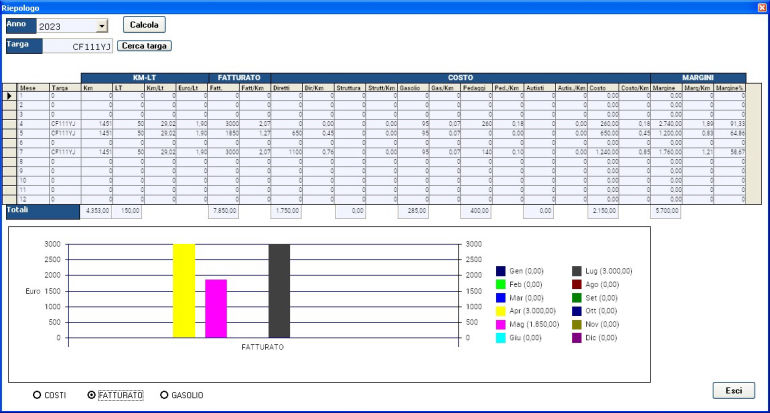The image size is (770, 413).
Task: Click the Km column header
Action: tap(96, 87)
